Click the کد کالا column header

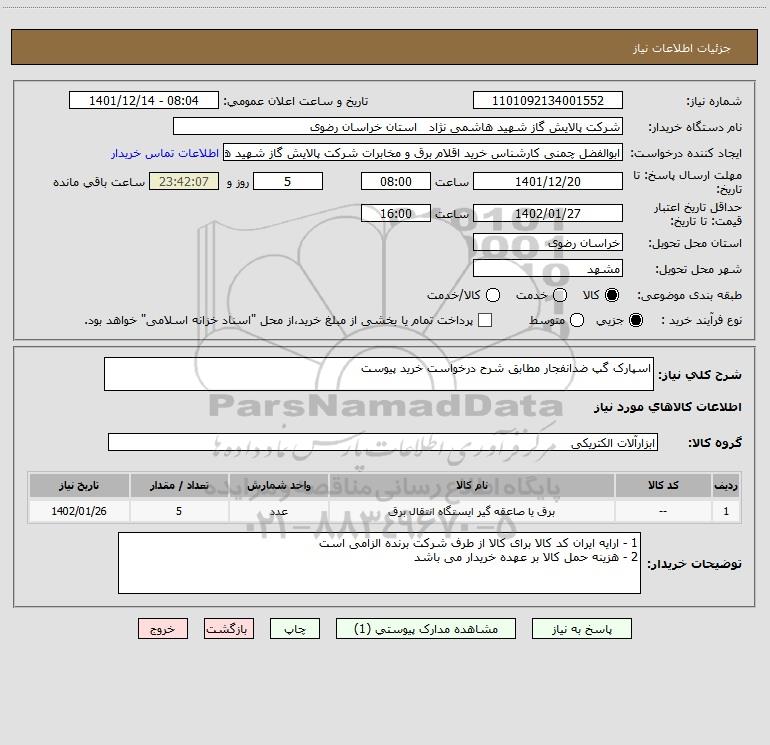(663, 485)
